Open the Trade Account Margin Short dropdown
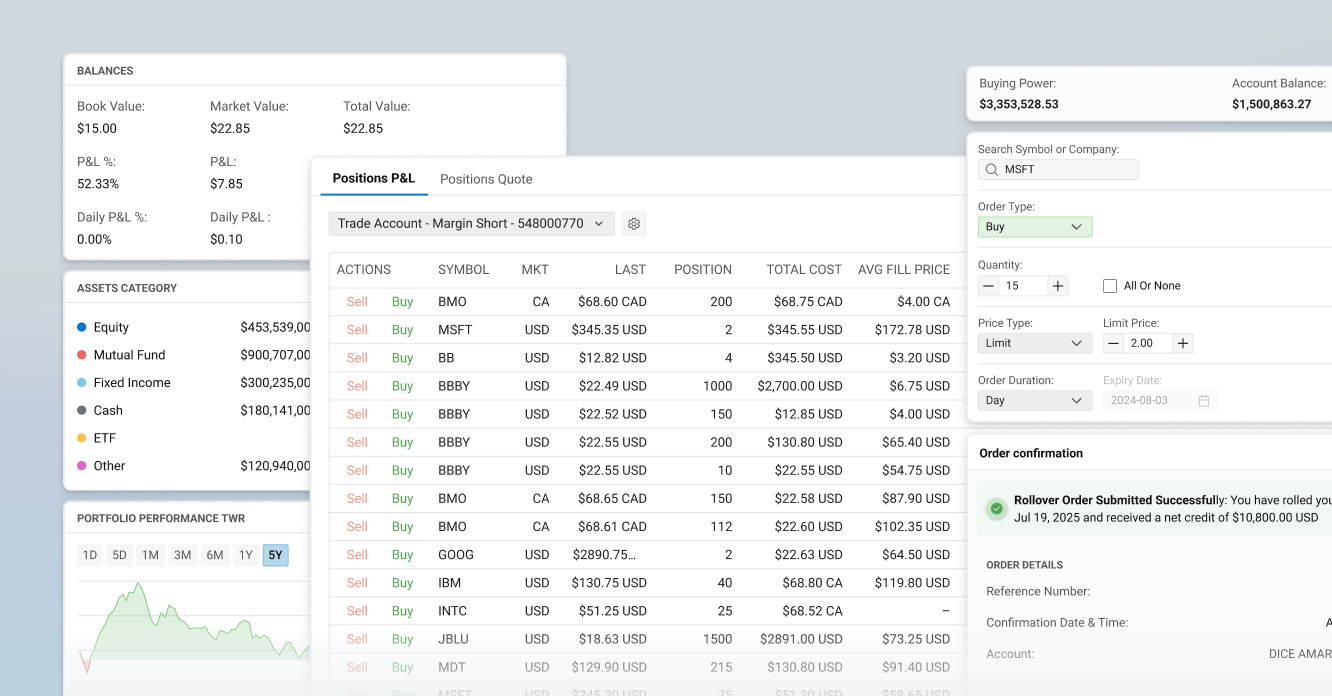The width and height of the screenshot is (1332, 696). (470, 223)
